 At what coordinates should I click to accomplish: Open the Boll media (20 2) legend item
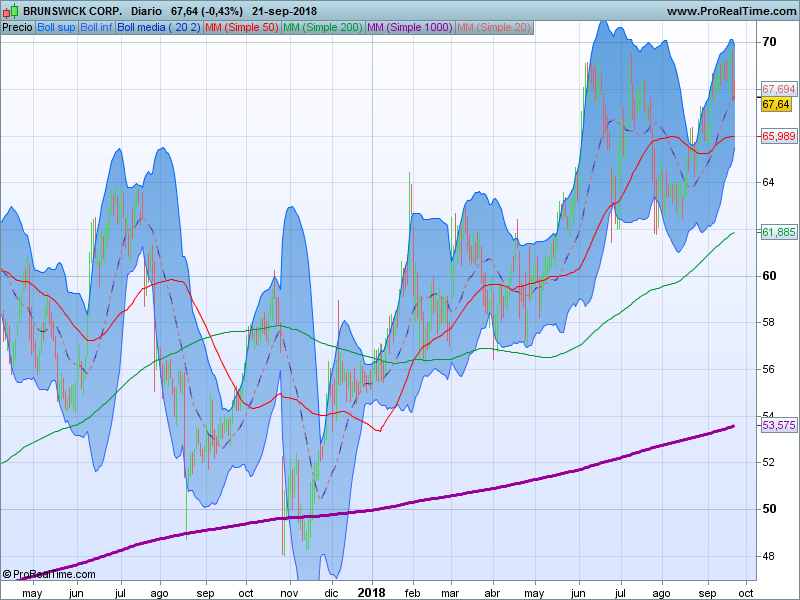click(x=159, y=28)
